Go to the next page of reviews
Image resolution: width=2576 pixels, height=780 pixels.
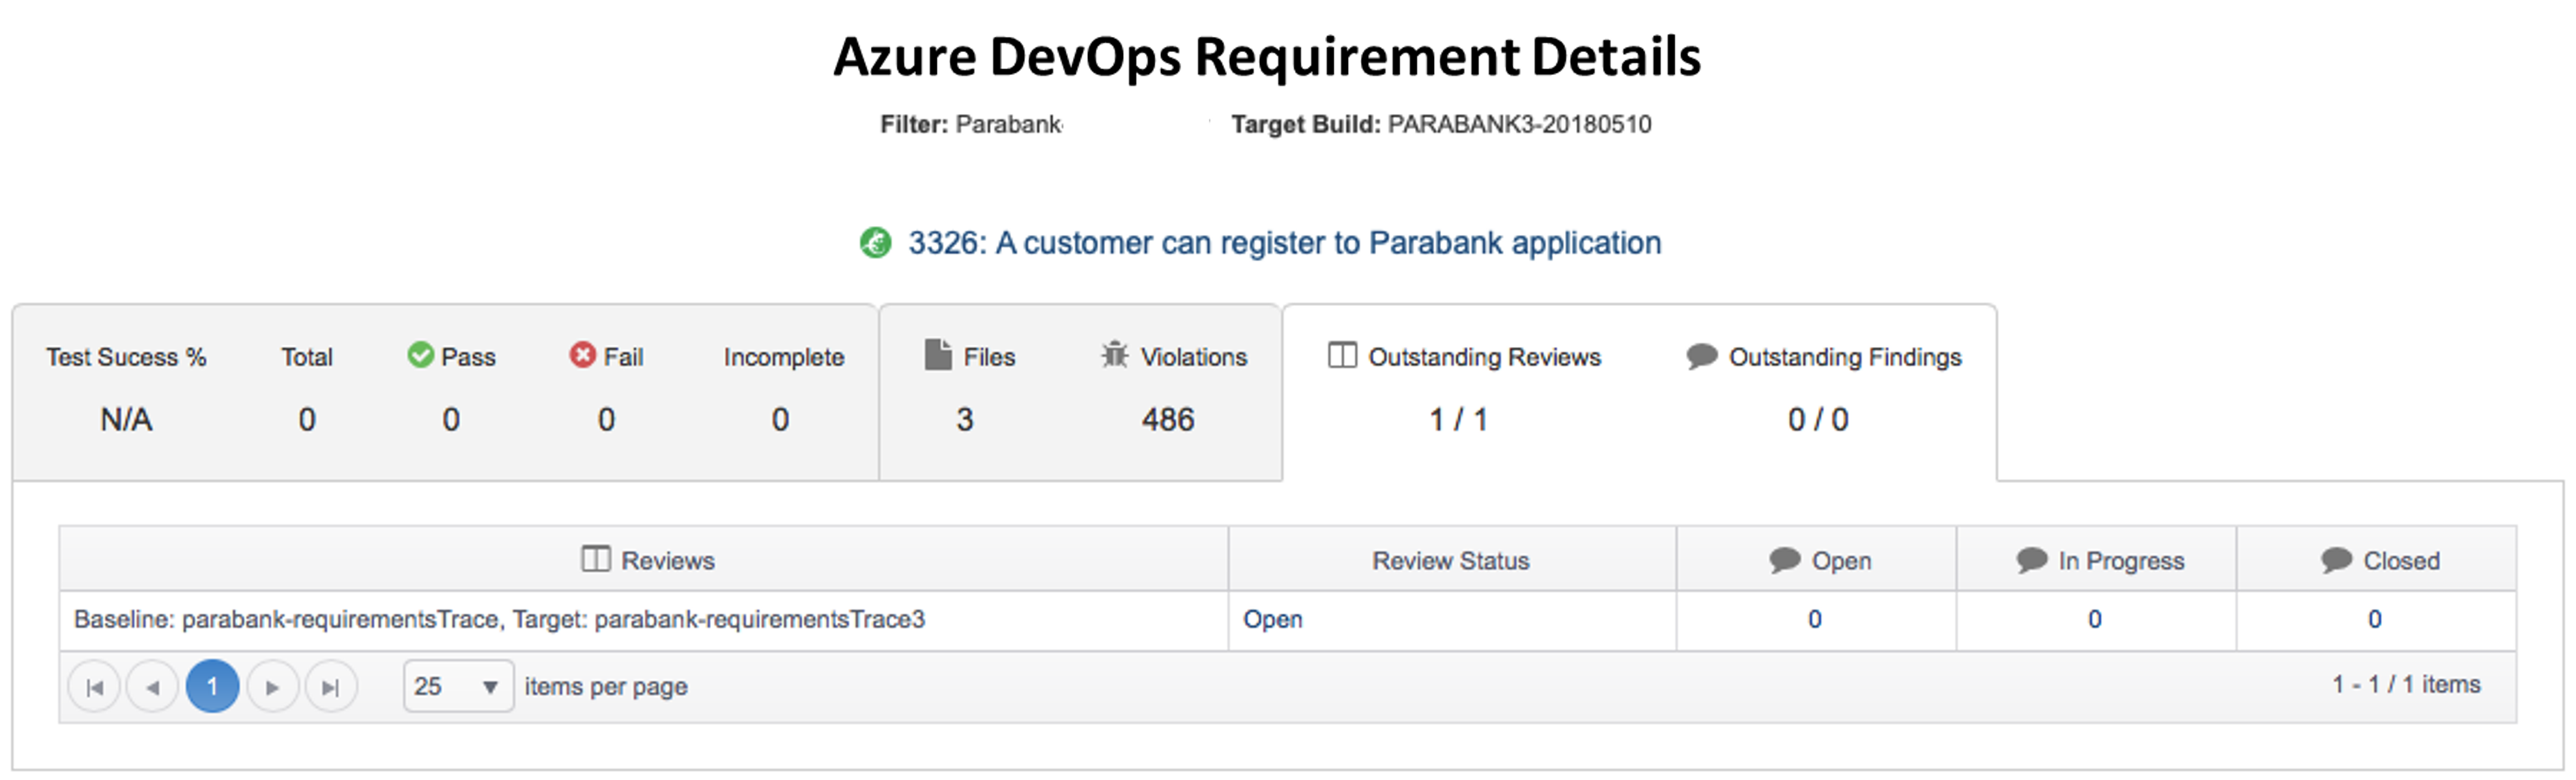(x=272, y=687)
